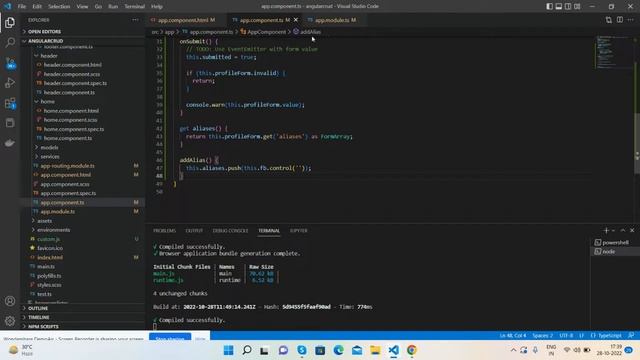Open Windows Start button on taskbar
The width and height of the screenshot is (640, 360).
pos(229,350)
